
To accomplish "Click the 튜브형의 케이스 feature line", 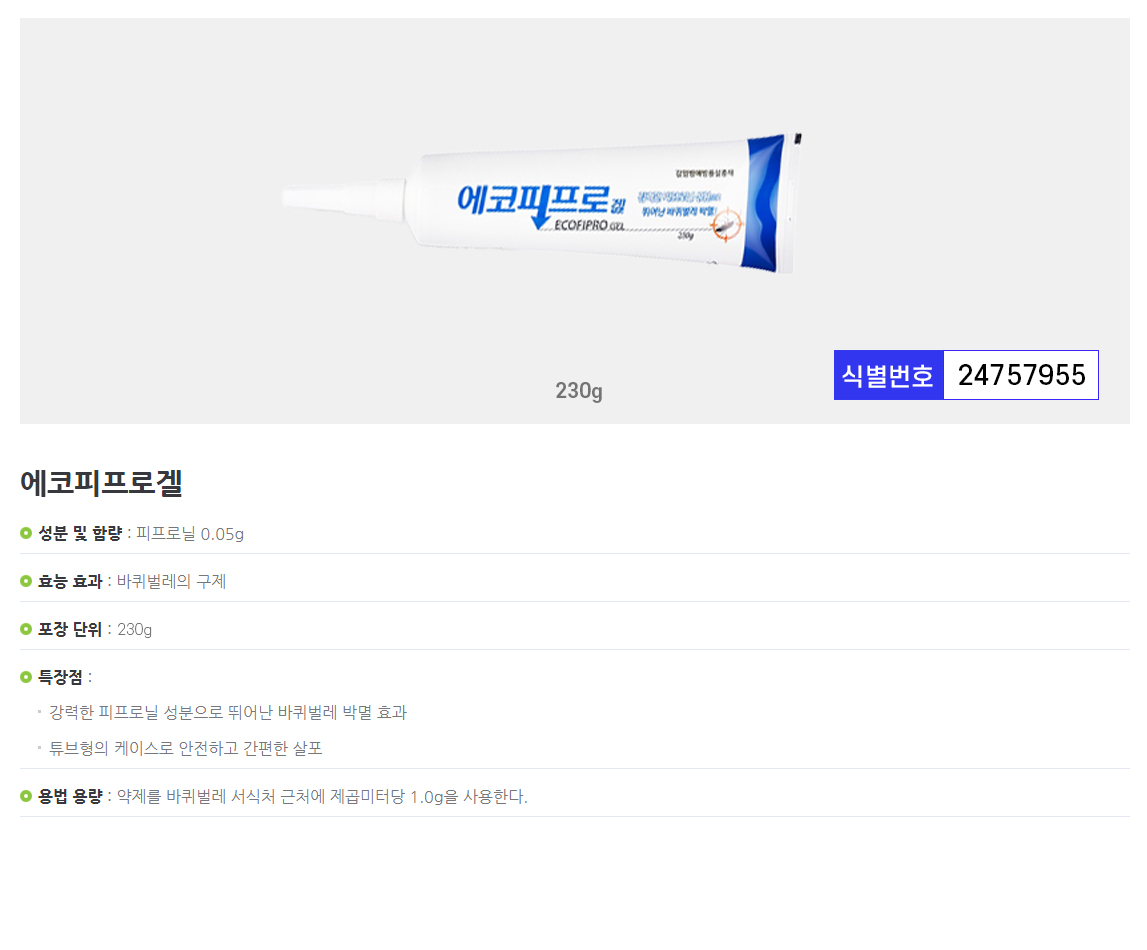I will click(x=186, y=748).
